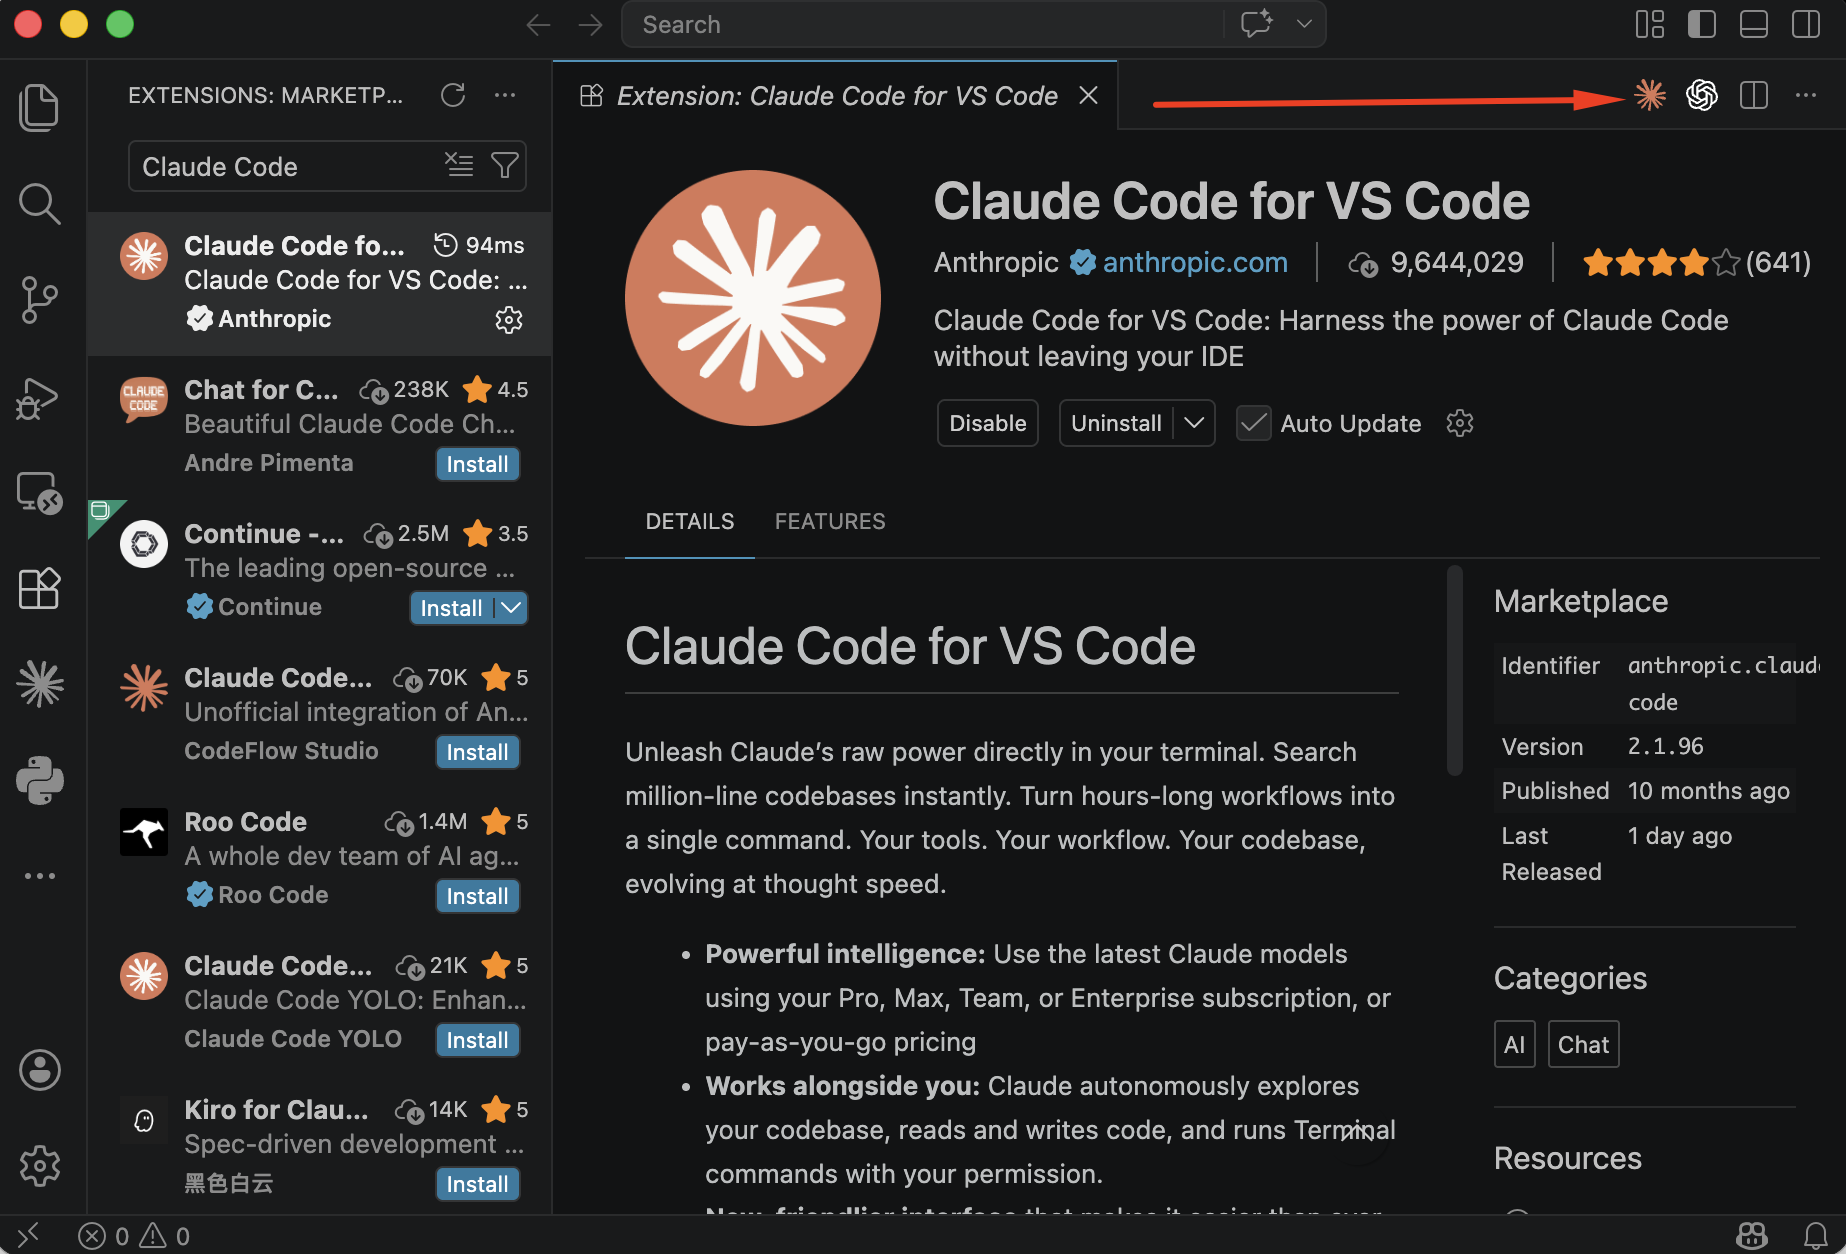Open the Claude sidebar icon
Viewport: 1846px width, 1254px height.
[x=40, y=684]
